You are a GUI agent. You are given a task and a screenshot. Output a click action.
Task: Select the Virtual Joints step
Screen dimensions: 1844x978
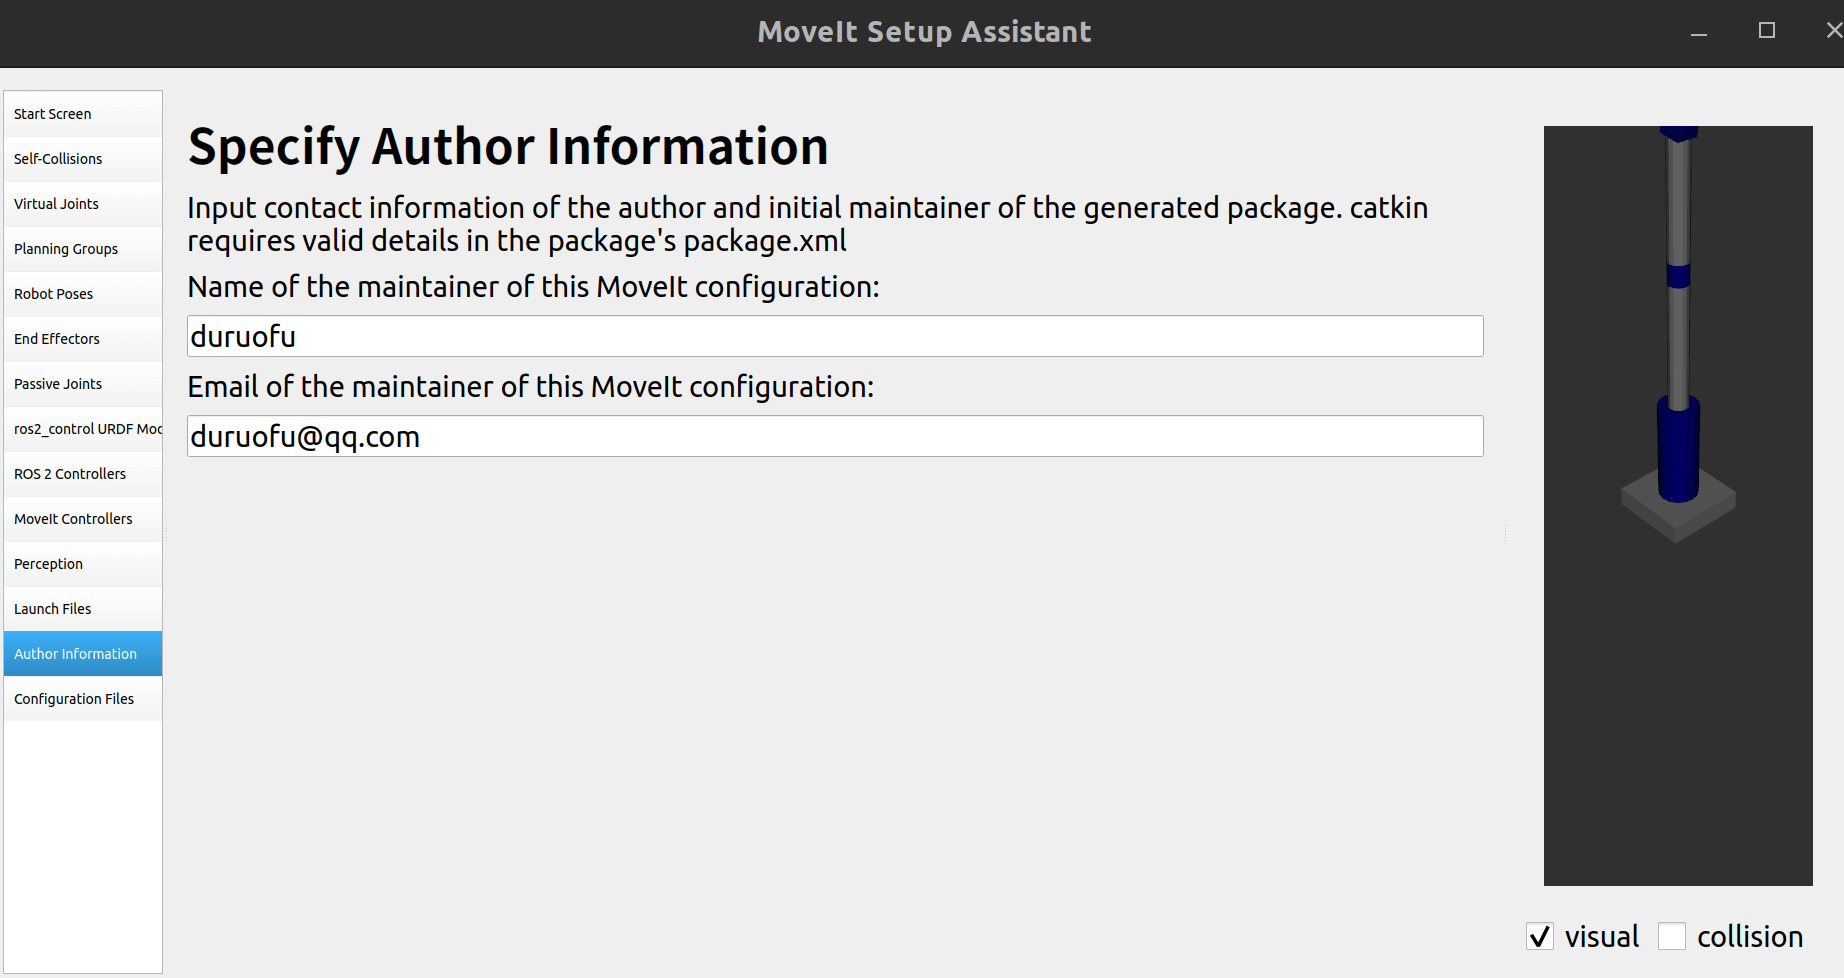pos(82,204)
